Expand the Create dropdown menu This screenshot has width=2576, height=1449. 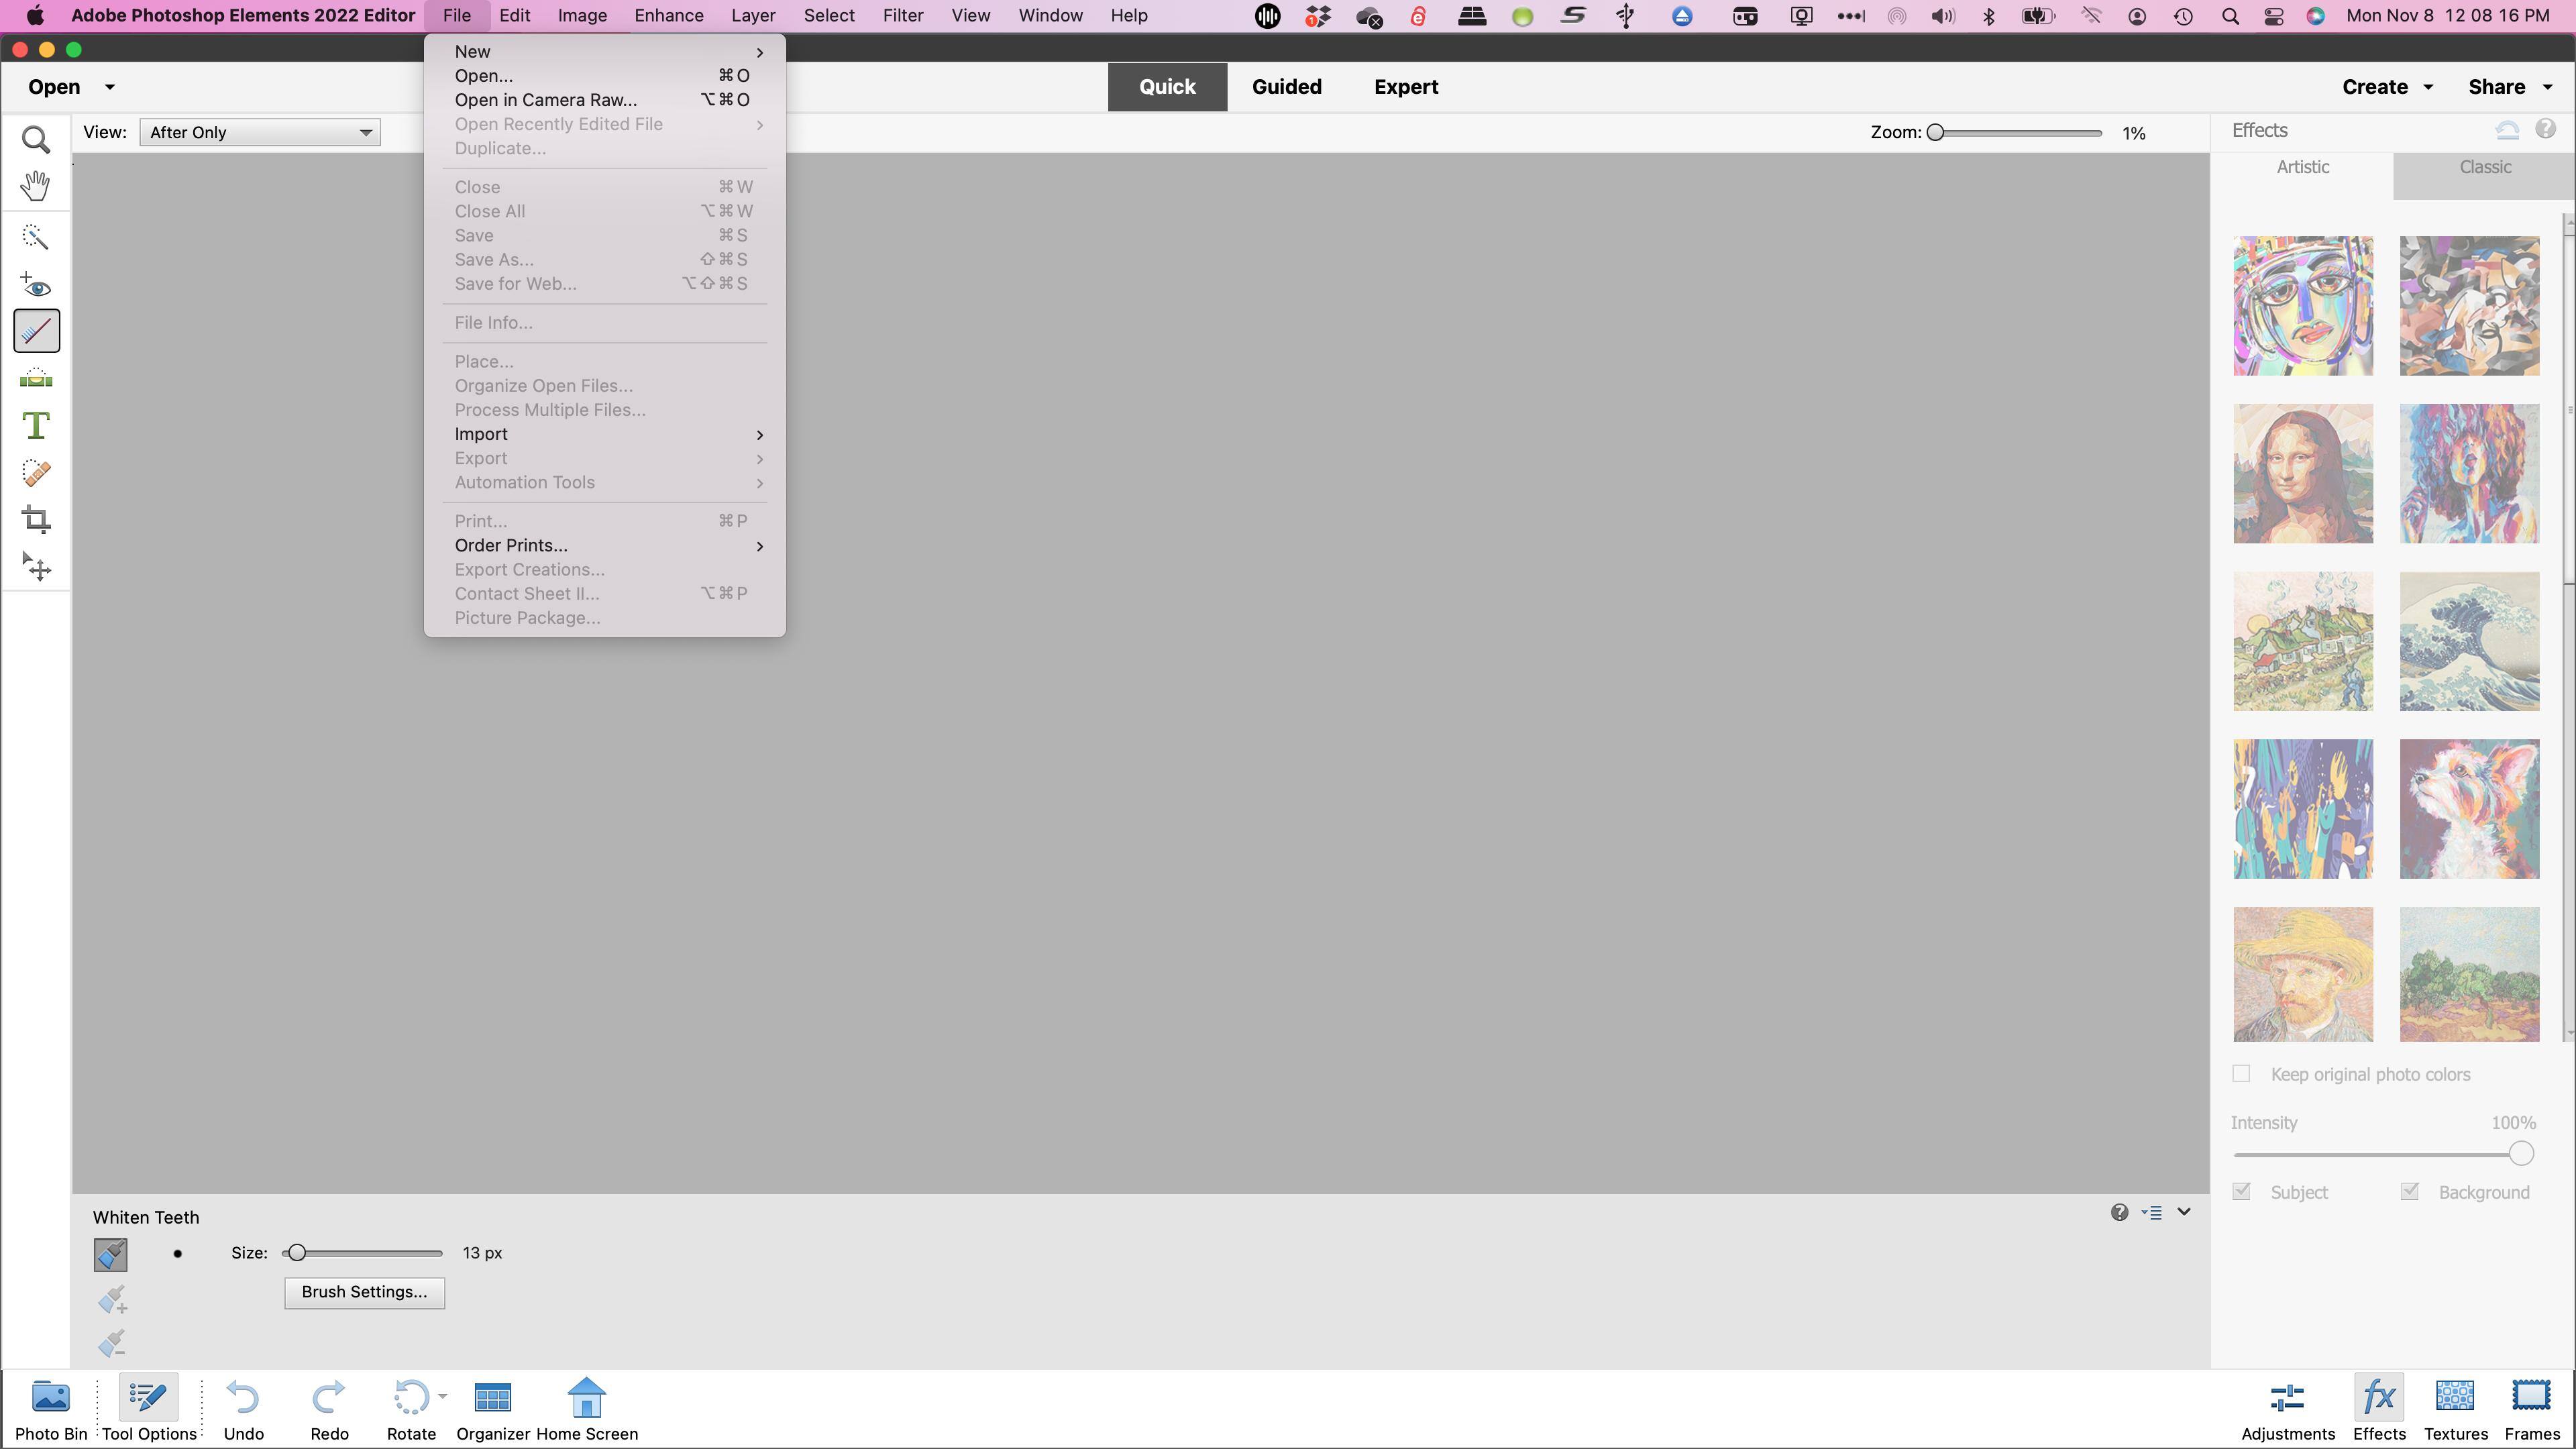pos(2387,87)
